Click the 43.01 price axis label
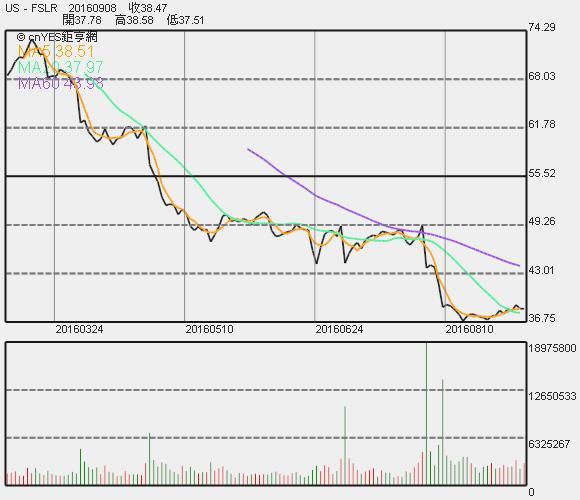580x500 pixels. point(542,270)
